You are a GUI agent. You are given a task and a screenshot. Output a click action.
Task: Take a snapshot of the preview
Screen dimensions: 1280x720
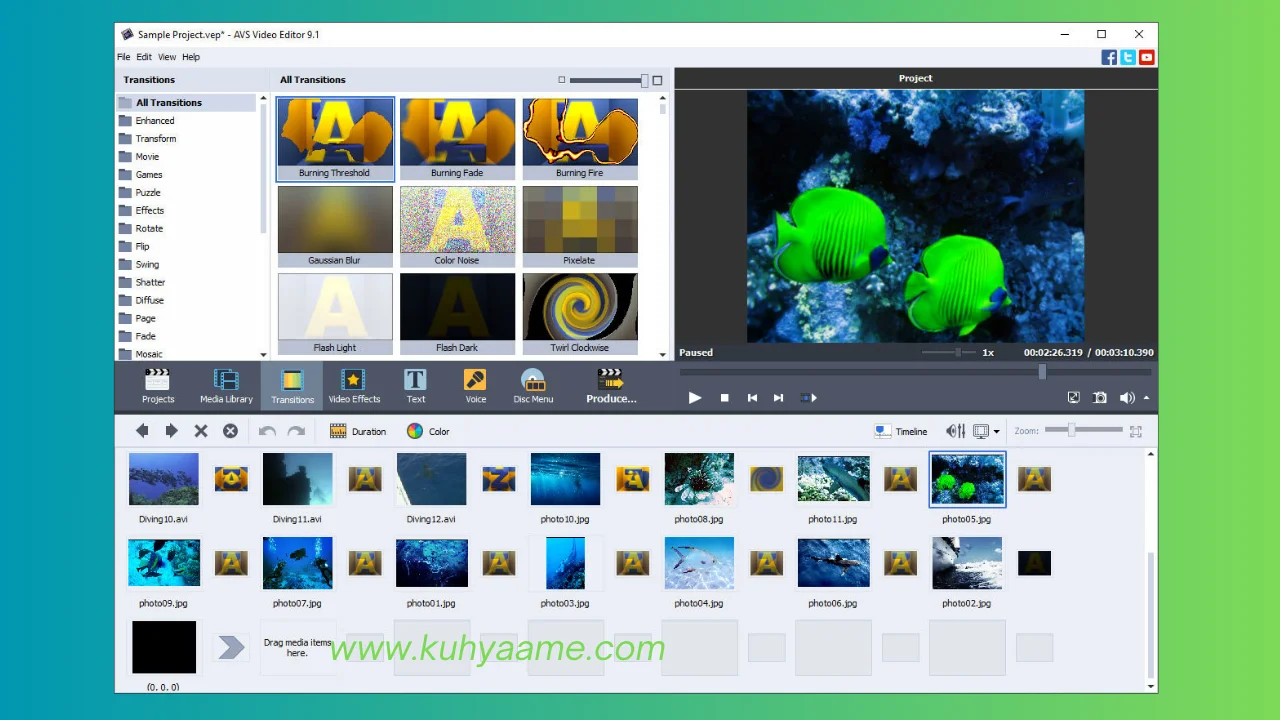coord(1100,398)
